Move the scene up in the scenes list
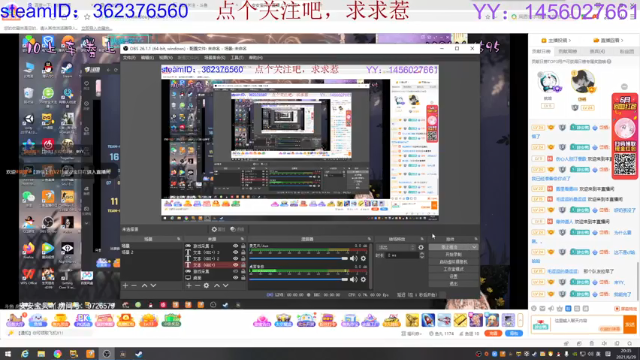640x360 pixels. [x=144, y=286]
